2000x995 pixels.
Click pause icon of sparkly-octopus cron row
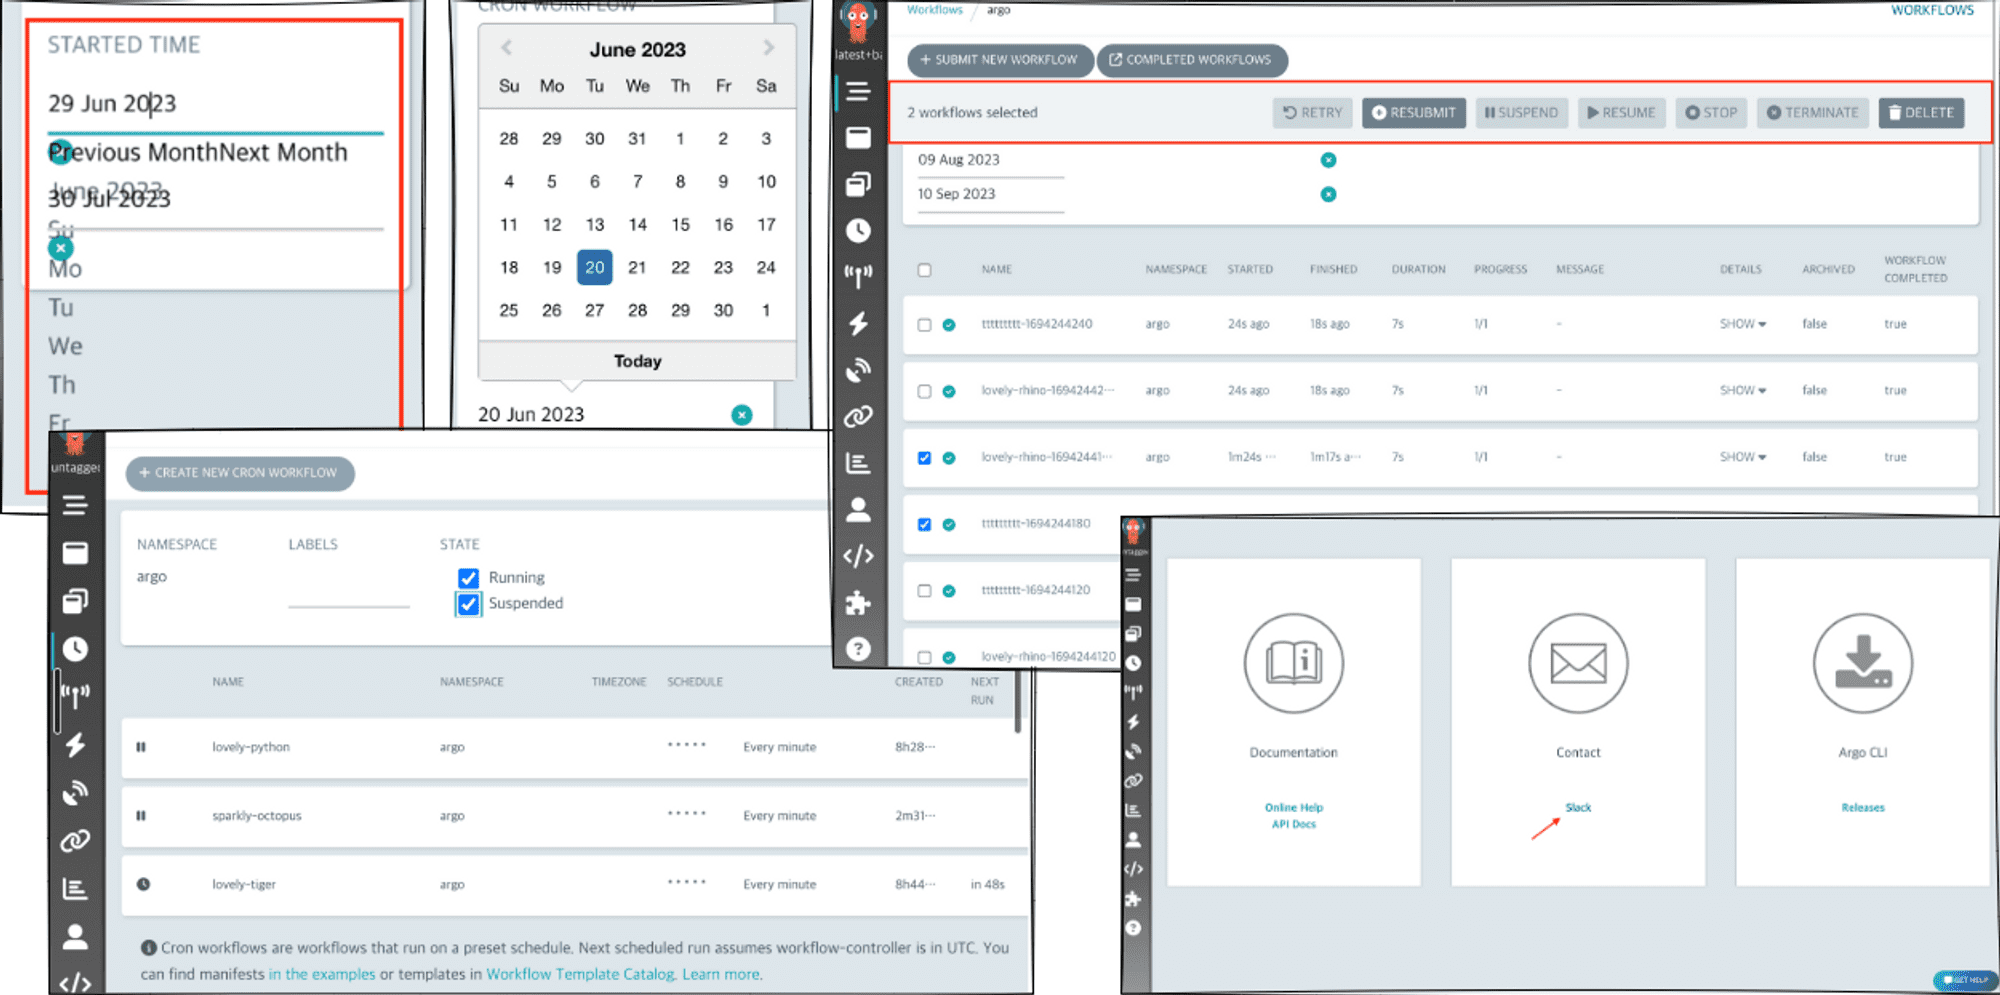(x=141, y=816)
